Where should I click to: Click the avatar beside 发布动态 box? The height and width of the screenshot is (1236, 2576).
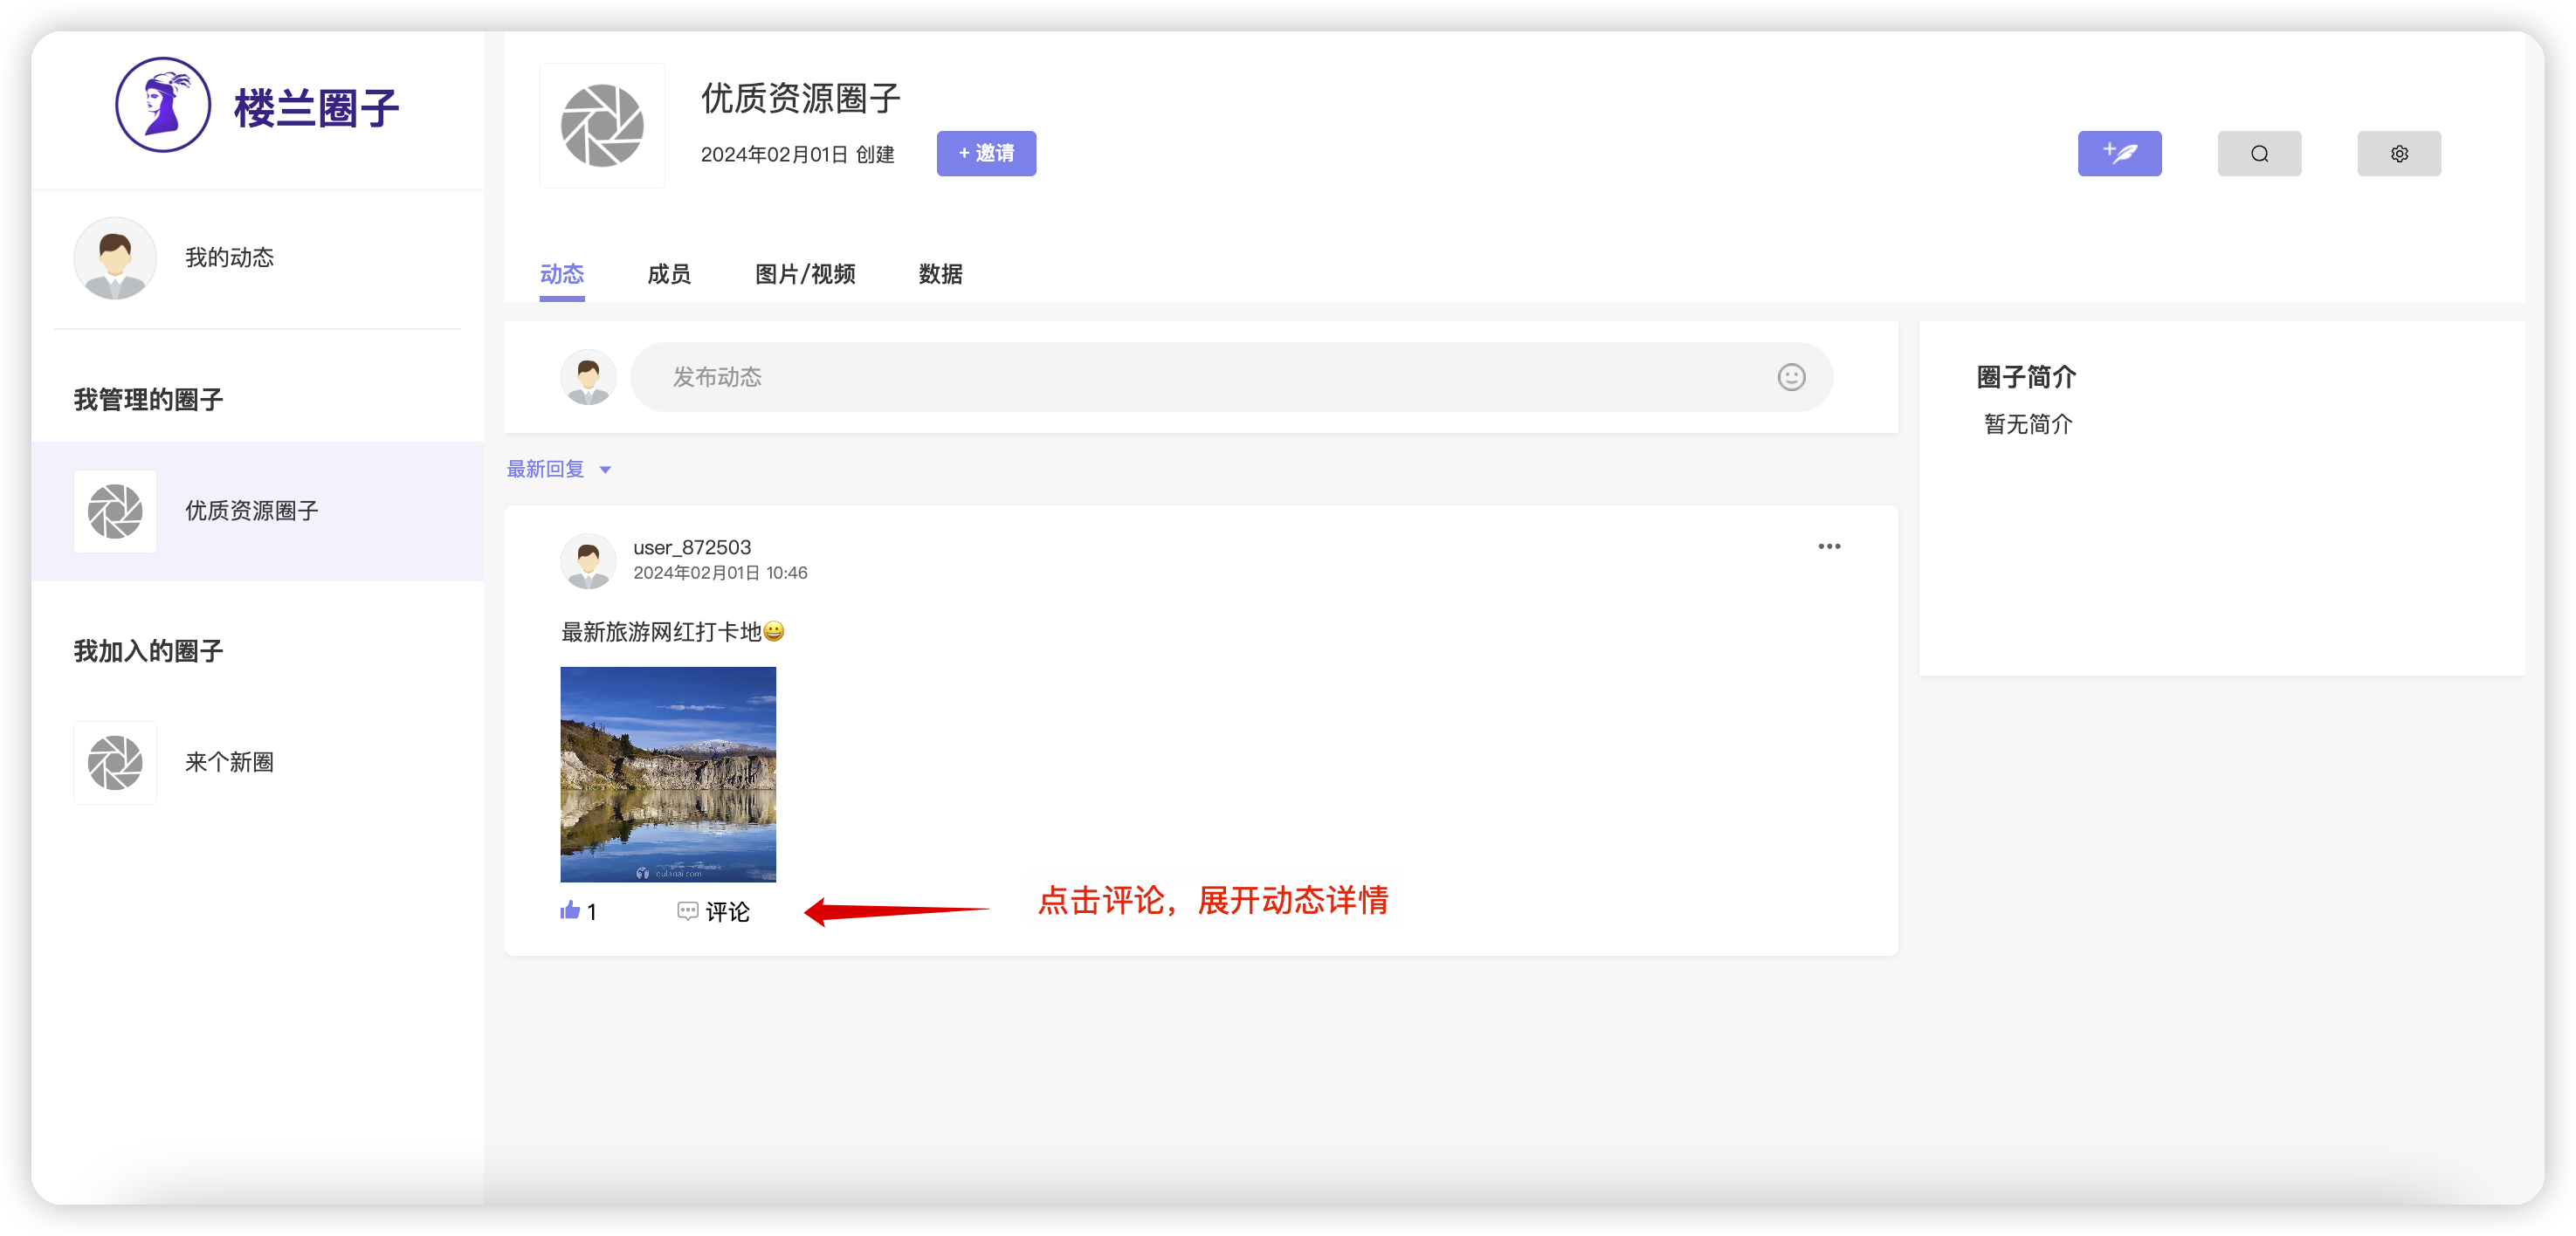(588, 377)
